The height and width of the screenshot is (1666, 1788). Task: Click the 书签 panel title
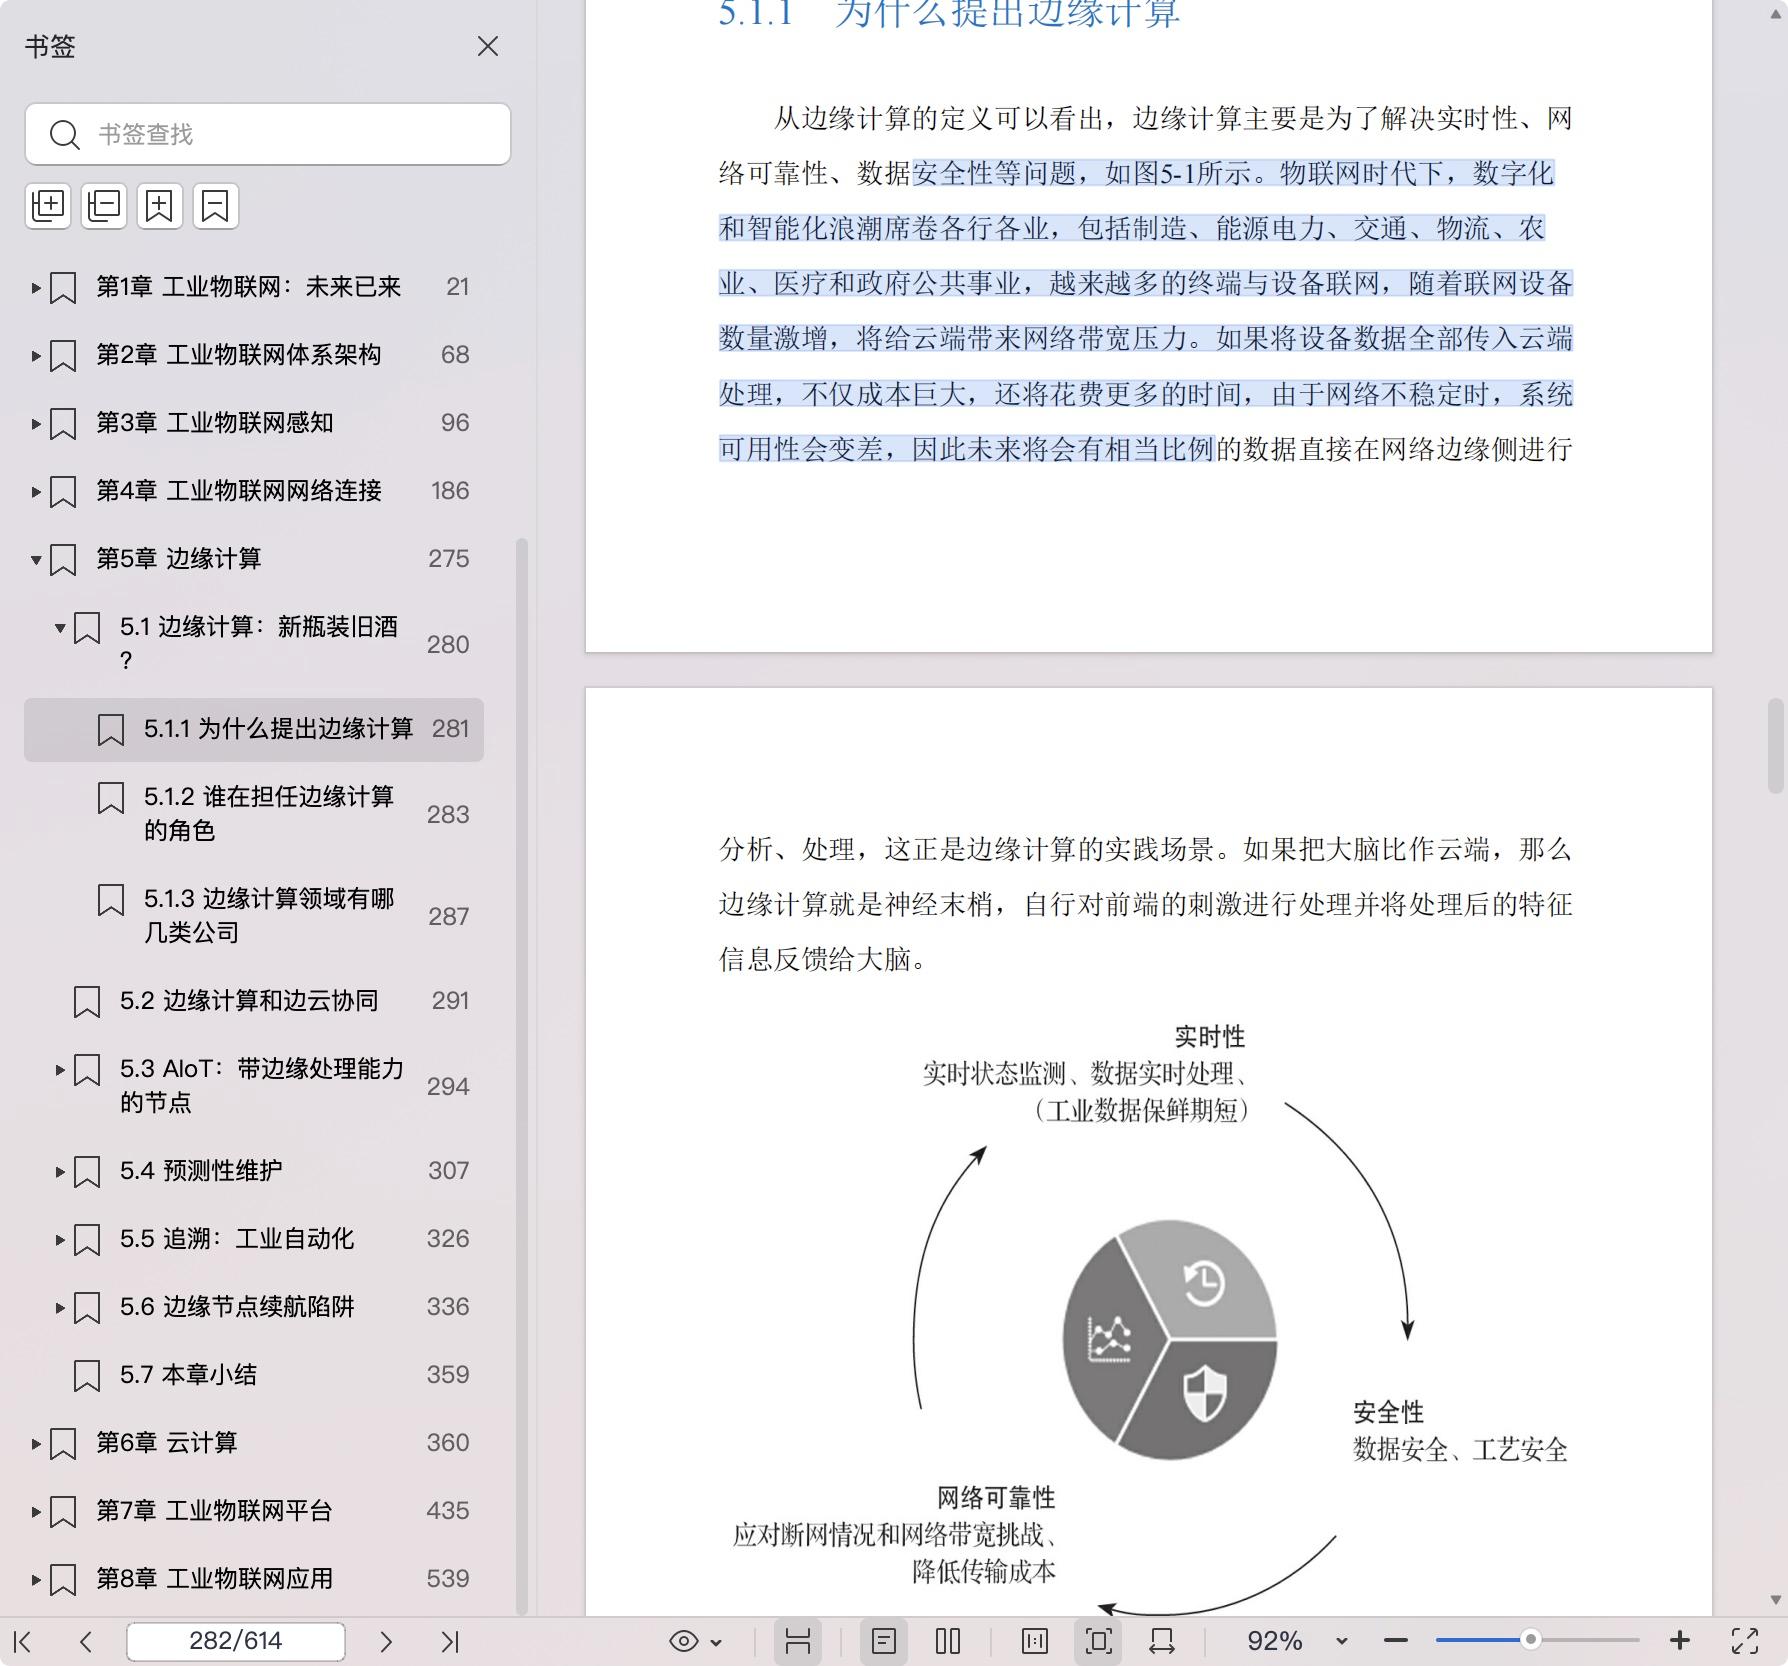(50, 47)
